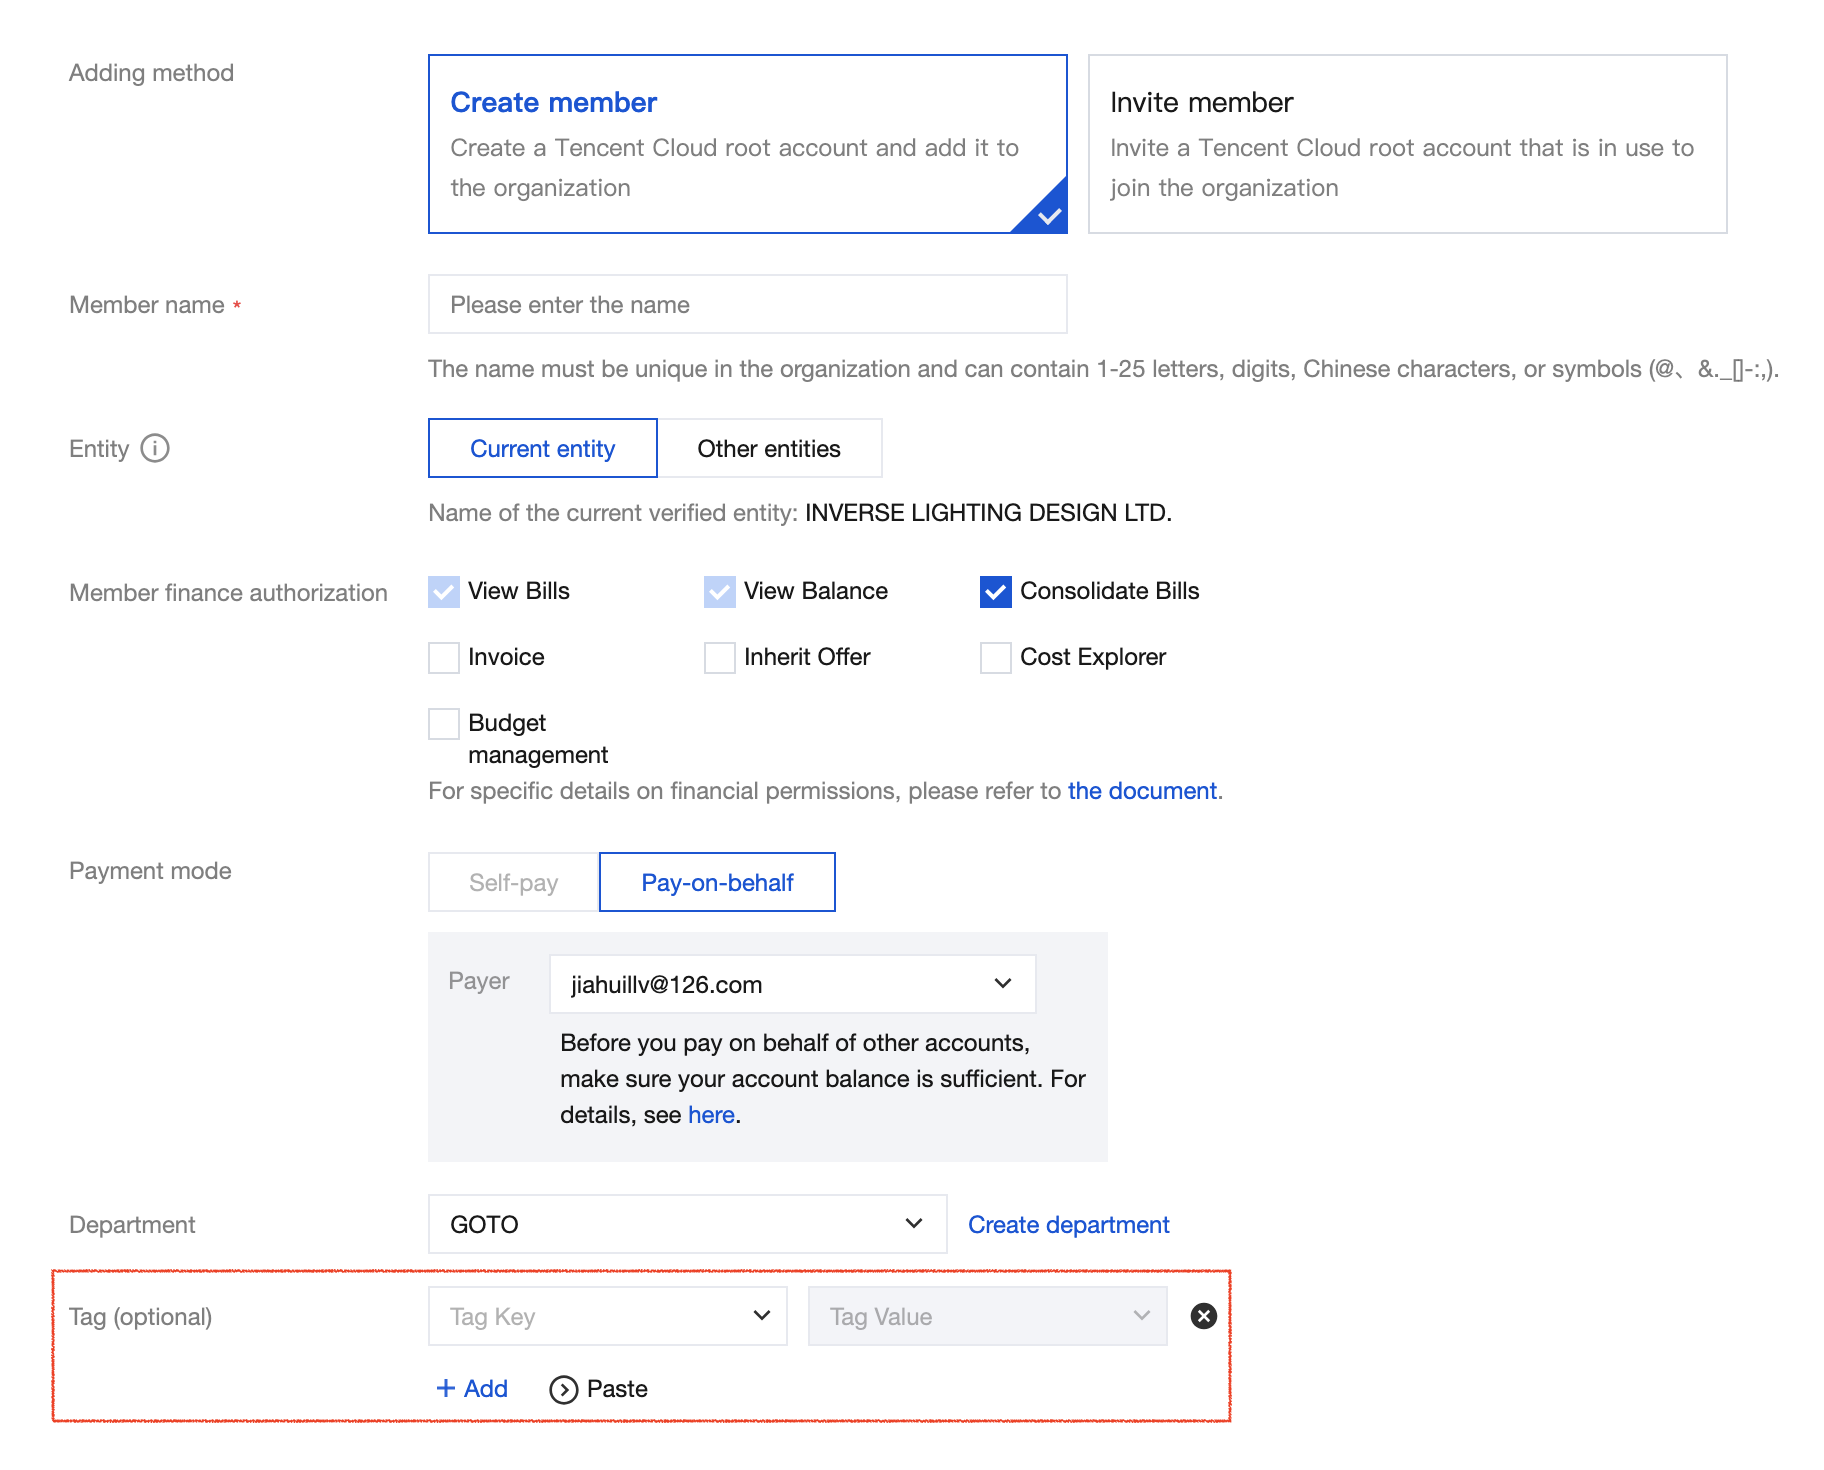1824x1470 pixels.
Task: Click the 'here' details link
Action: coord(711,1115)
